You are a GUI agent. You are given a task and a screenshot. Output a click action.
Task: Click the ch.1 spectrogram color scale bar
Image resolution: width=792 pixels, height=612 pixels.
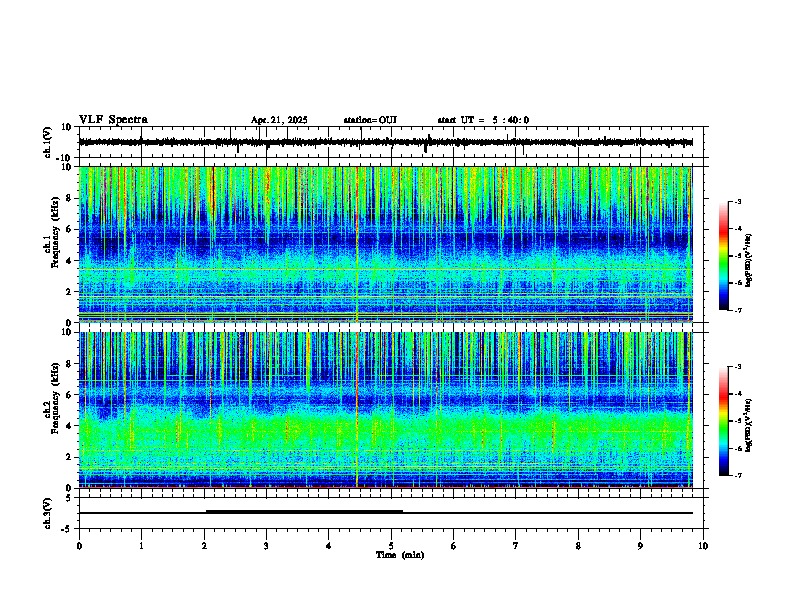[x=723, y=256]
